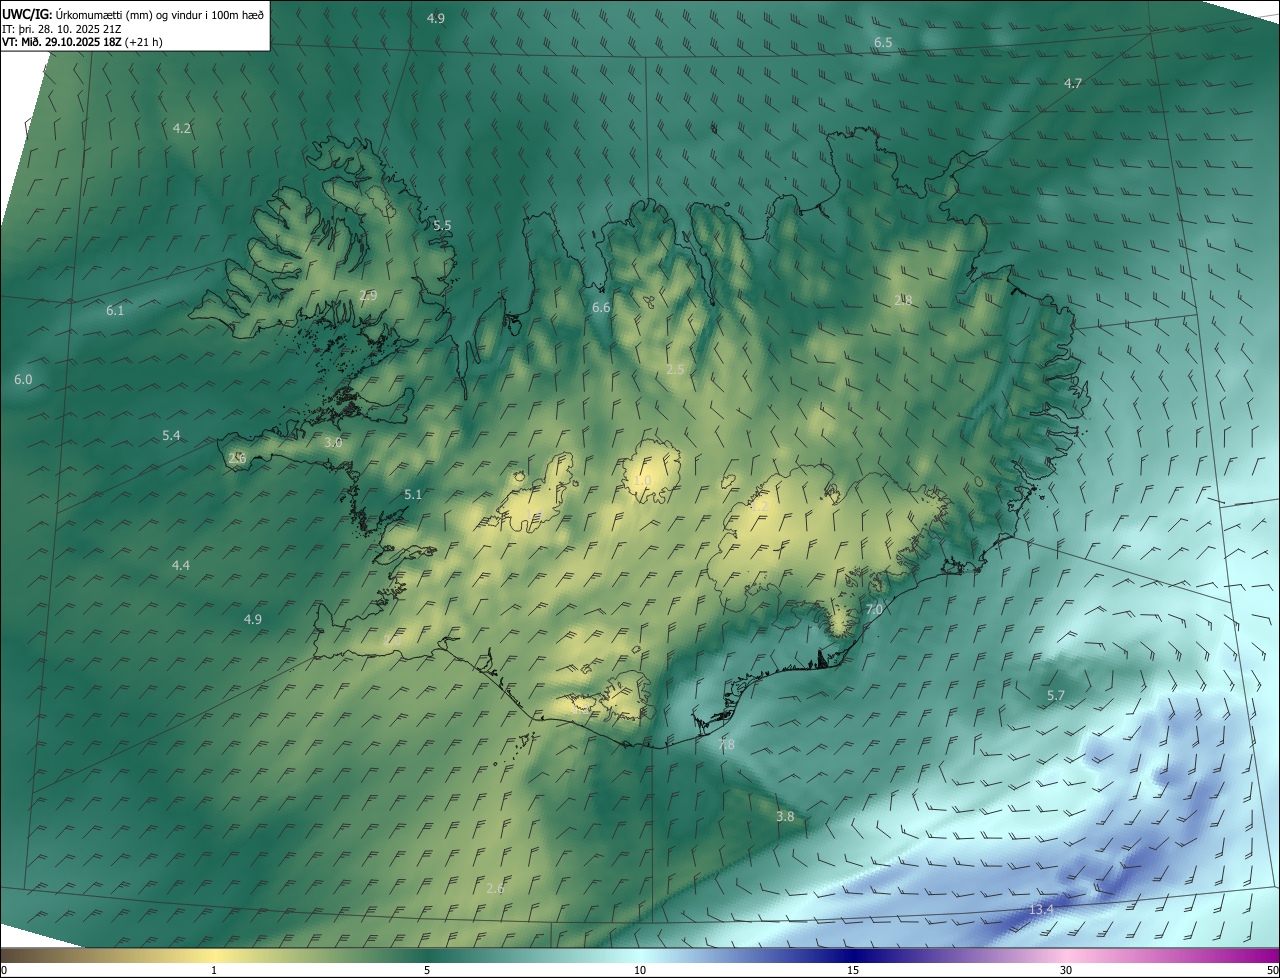Screen dimensions: 1280x978
Task: Click the 6.5 value label
Action: point(883,42)
